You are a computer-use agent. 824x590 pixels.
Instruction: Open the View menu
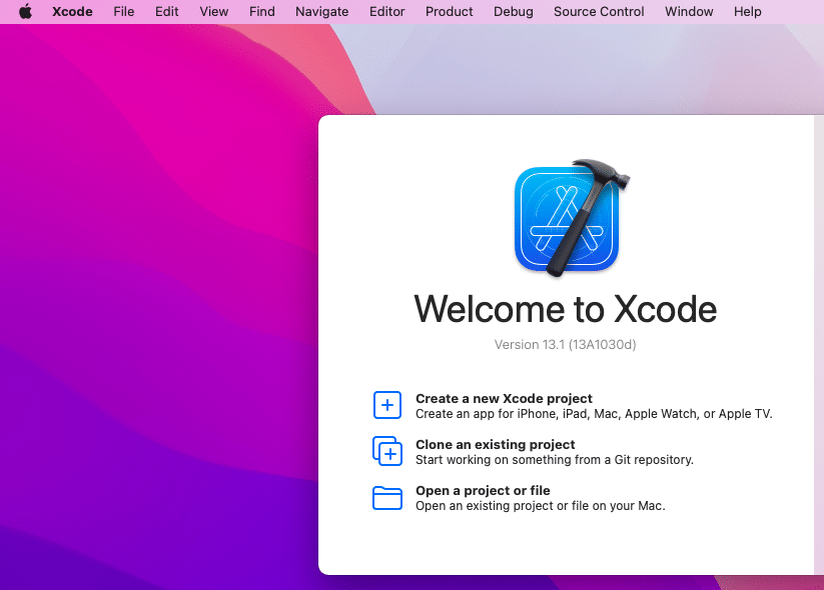pyautogui.click(x=214, y=11)
